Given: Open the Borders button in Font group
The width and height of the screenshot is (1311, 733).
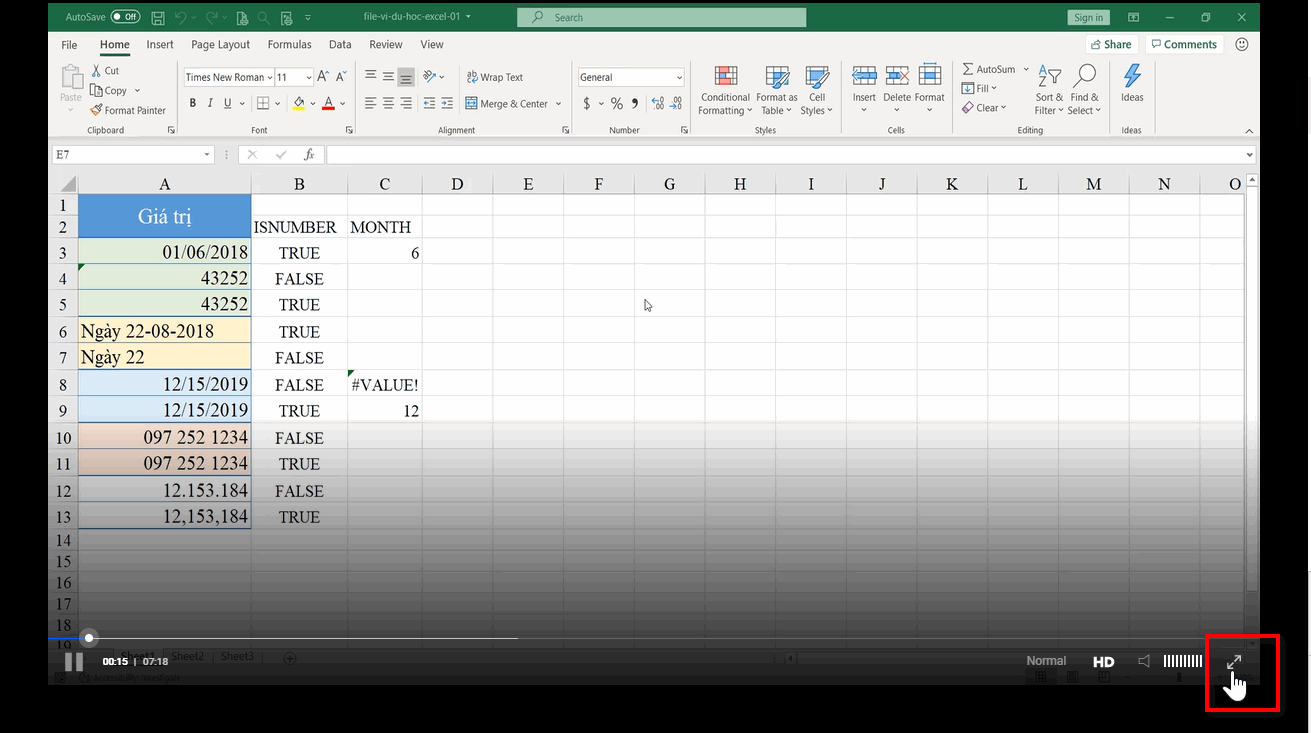Looking at the screenshot, I should pos(263,103).
